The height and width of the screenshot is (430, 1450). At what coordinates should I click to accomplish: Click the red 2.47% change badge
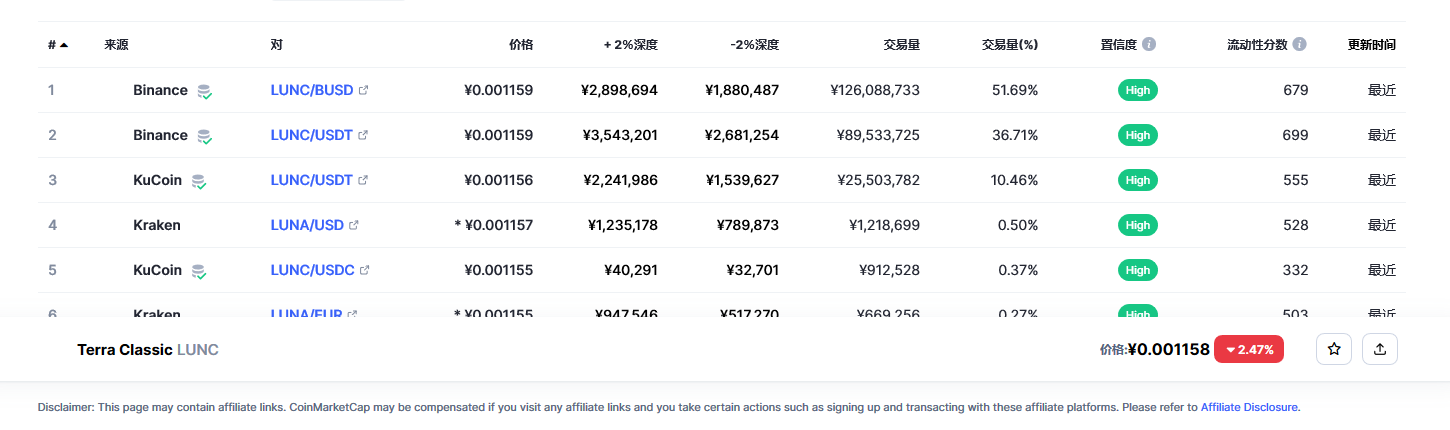click(1249, 349)
